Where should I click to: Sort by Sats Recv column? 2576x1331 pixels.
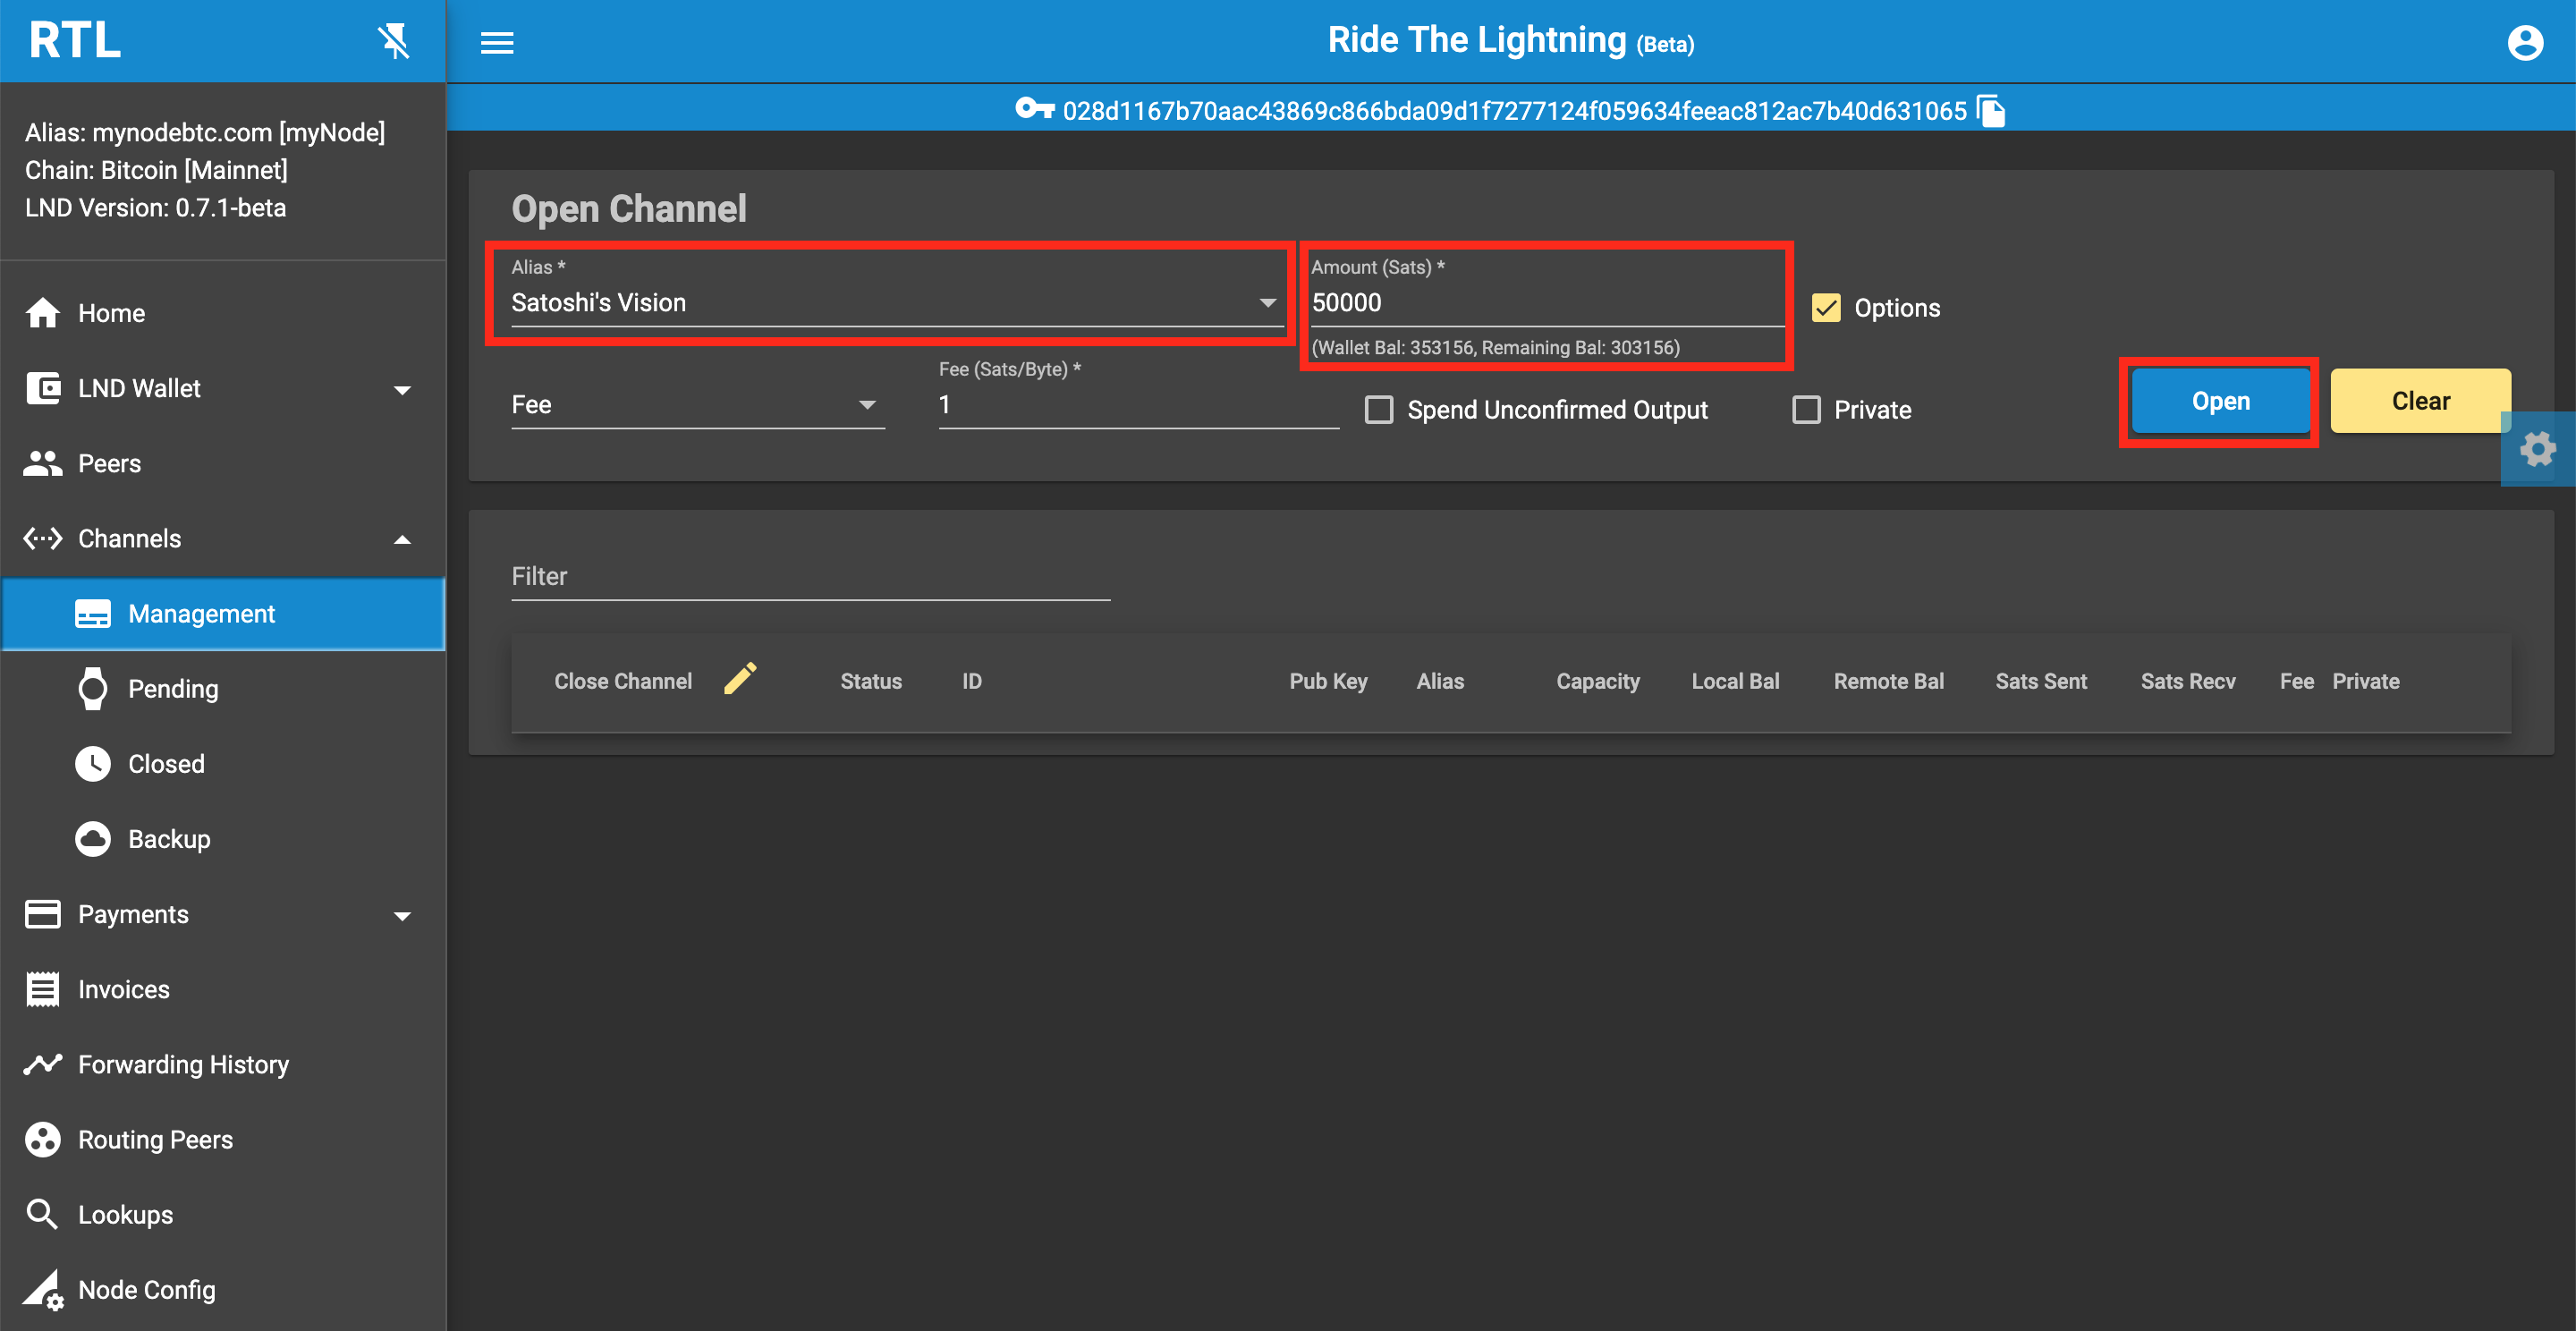coord(2187,681)
